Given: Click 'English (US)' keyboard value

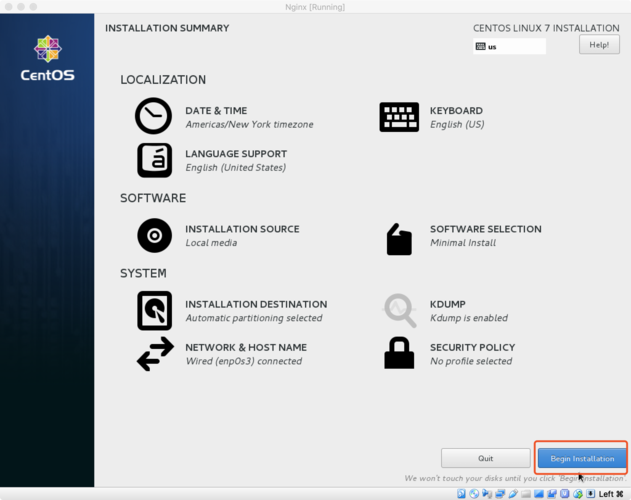Looking at the screenshot, I should coord(457,124).
